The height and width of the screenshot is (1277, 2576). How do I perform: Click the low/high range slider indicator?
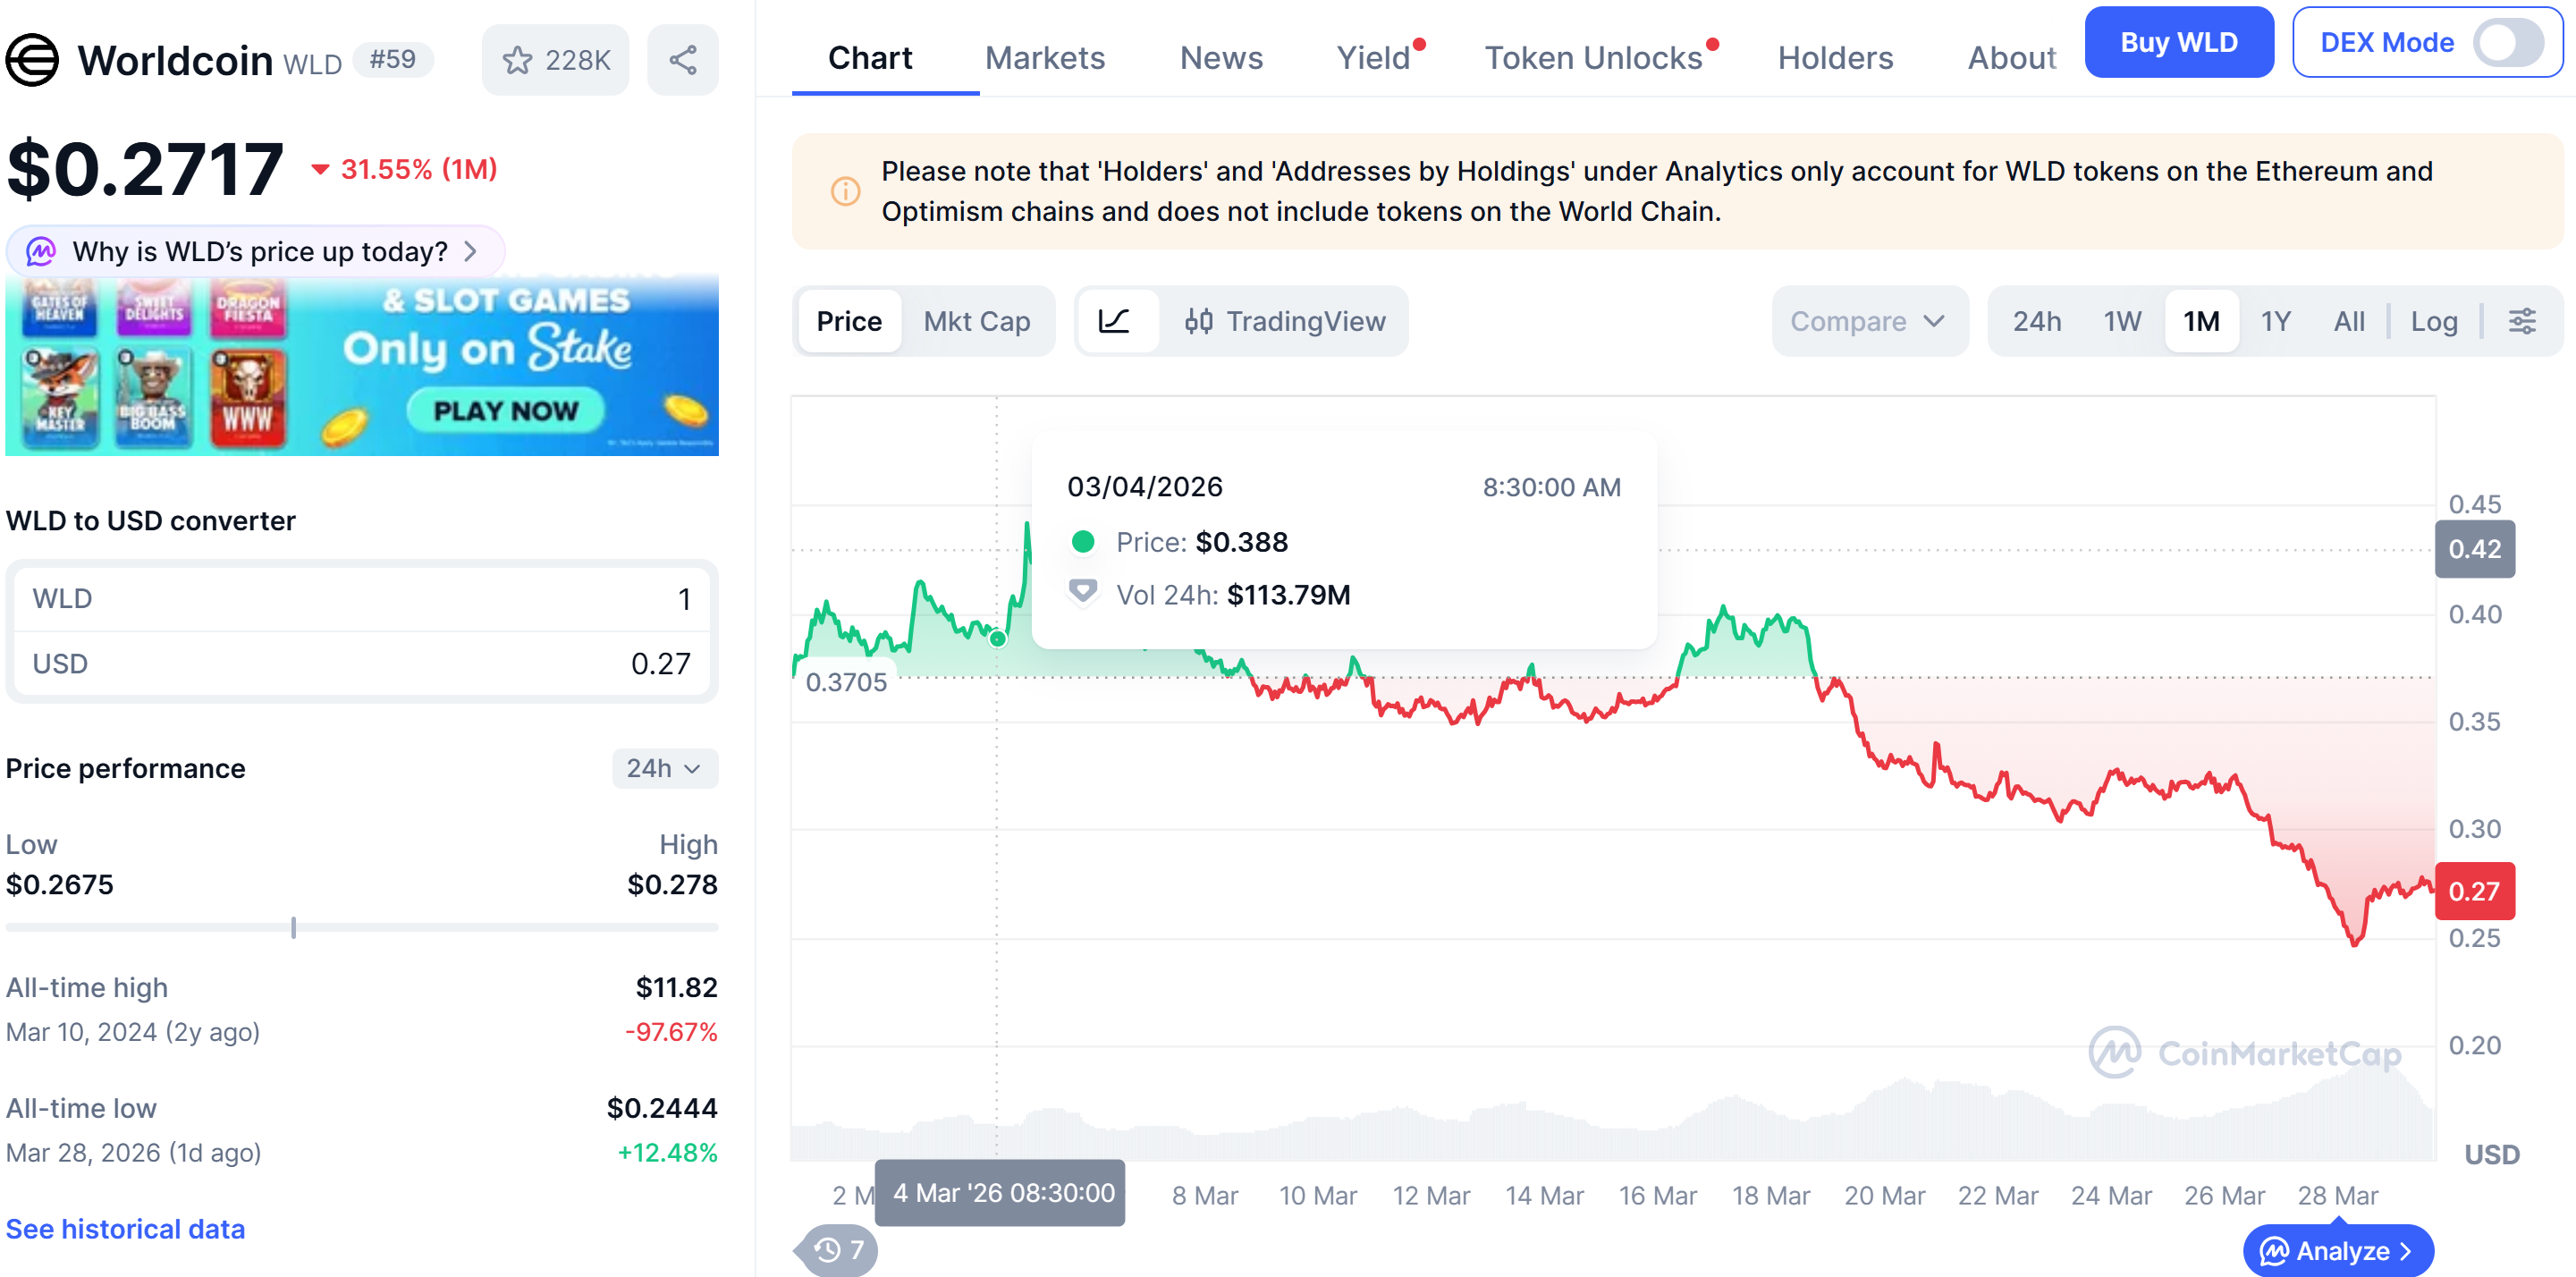click(x=292, y=928)
